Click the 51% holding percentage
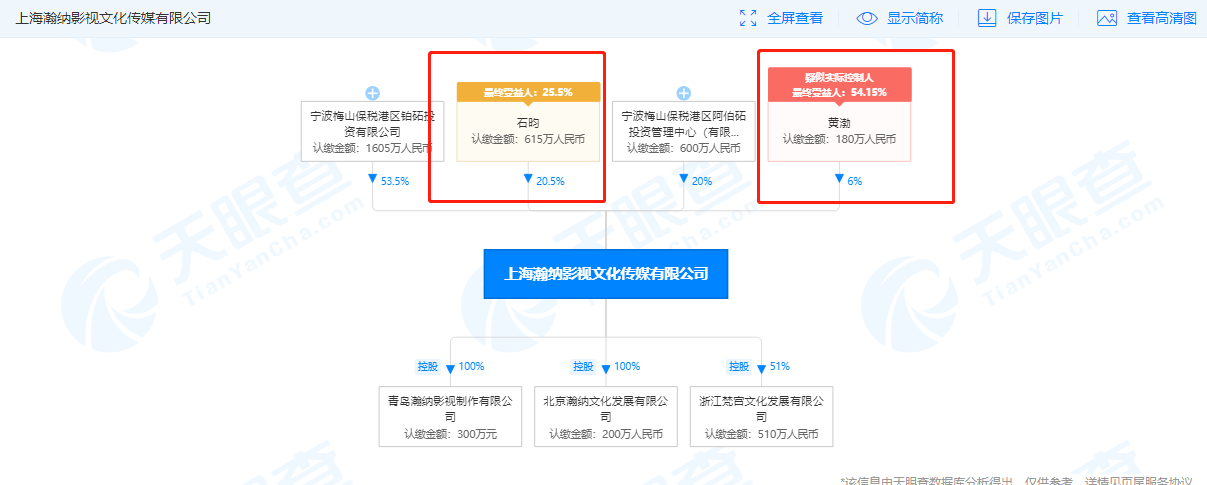This screenshot has height=485, width=1207. (780, 366)
